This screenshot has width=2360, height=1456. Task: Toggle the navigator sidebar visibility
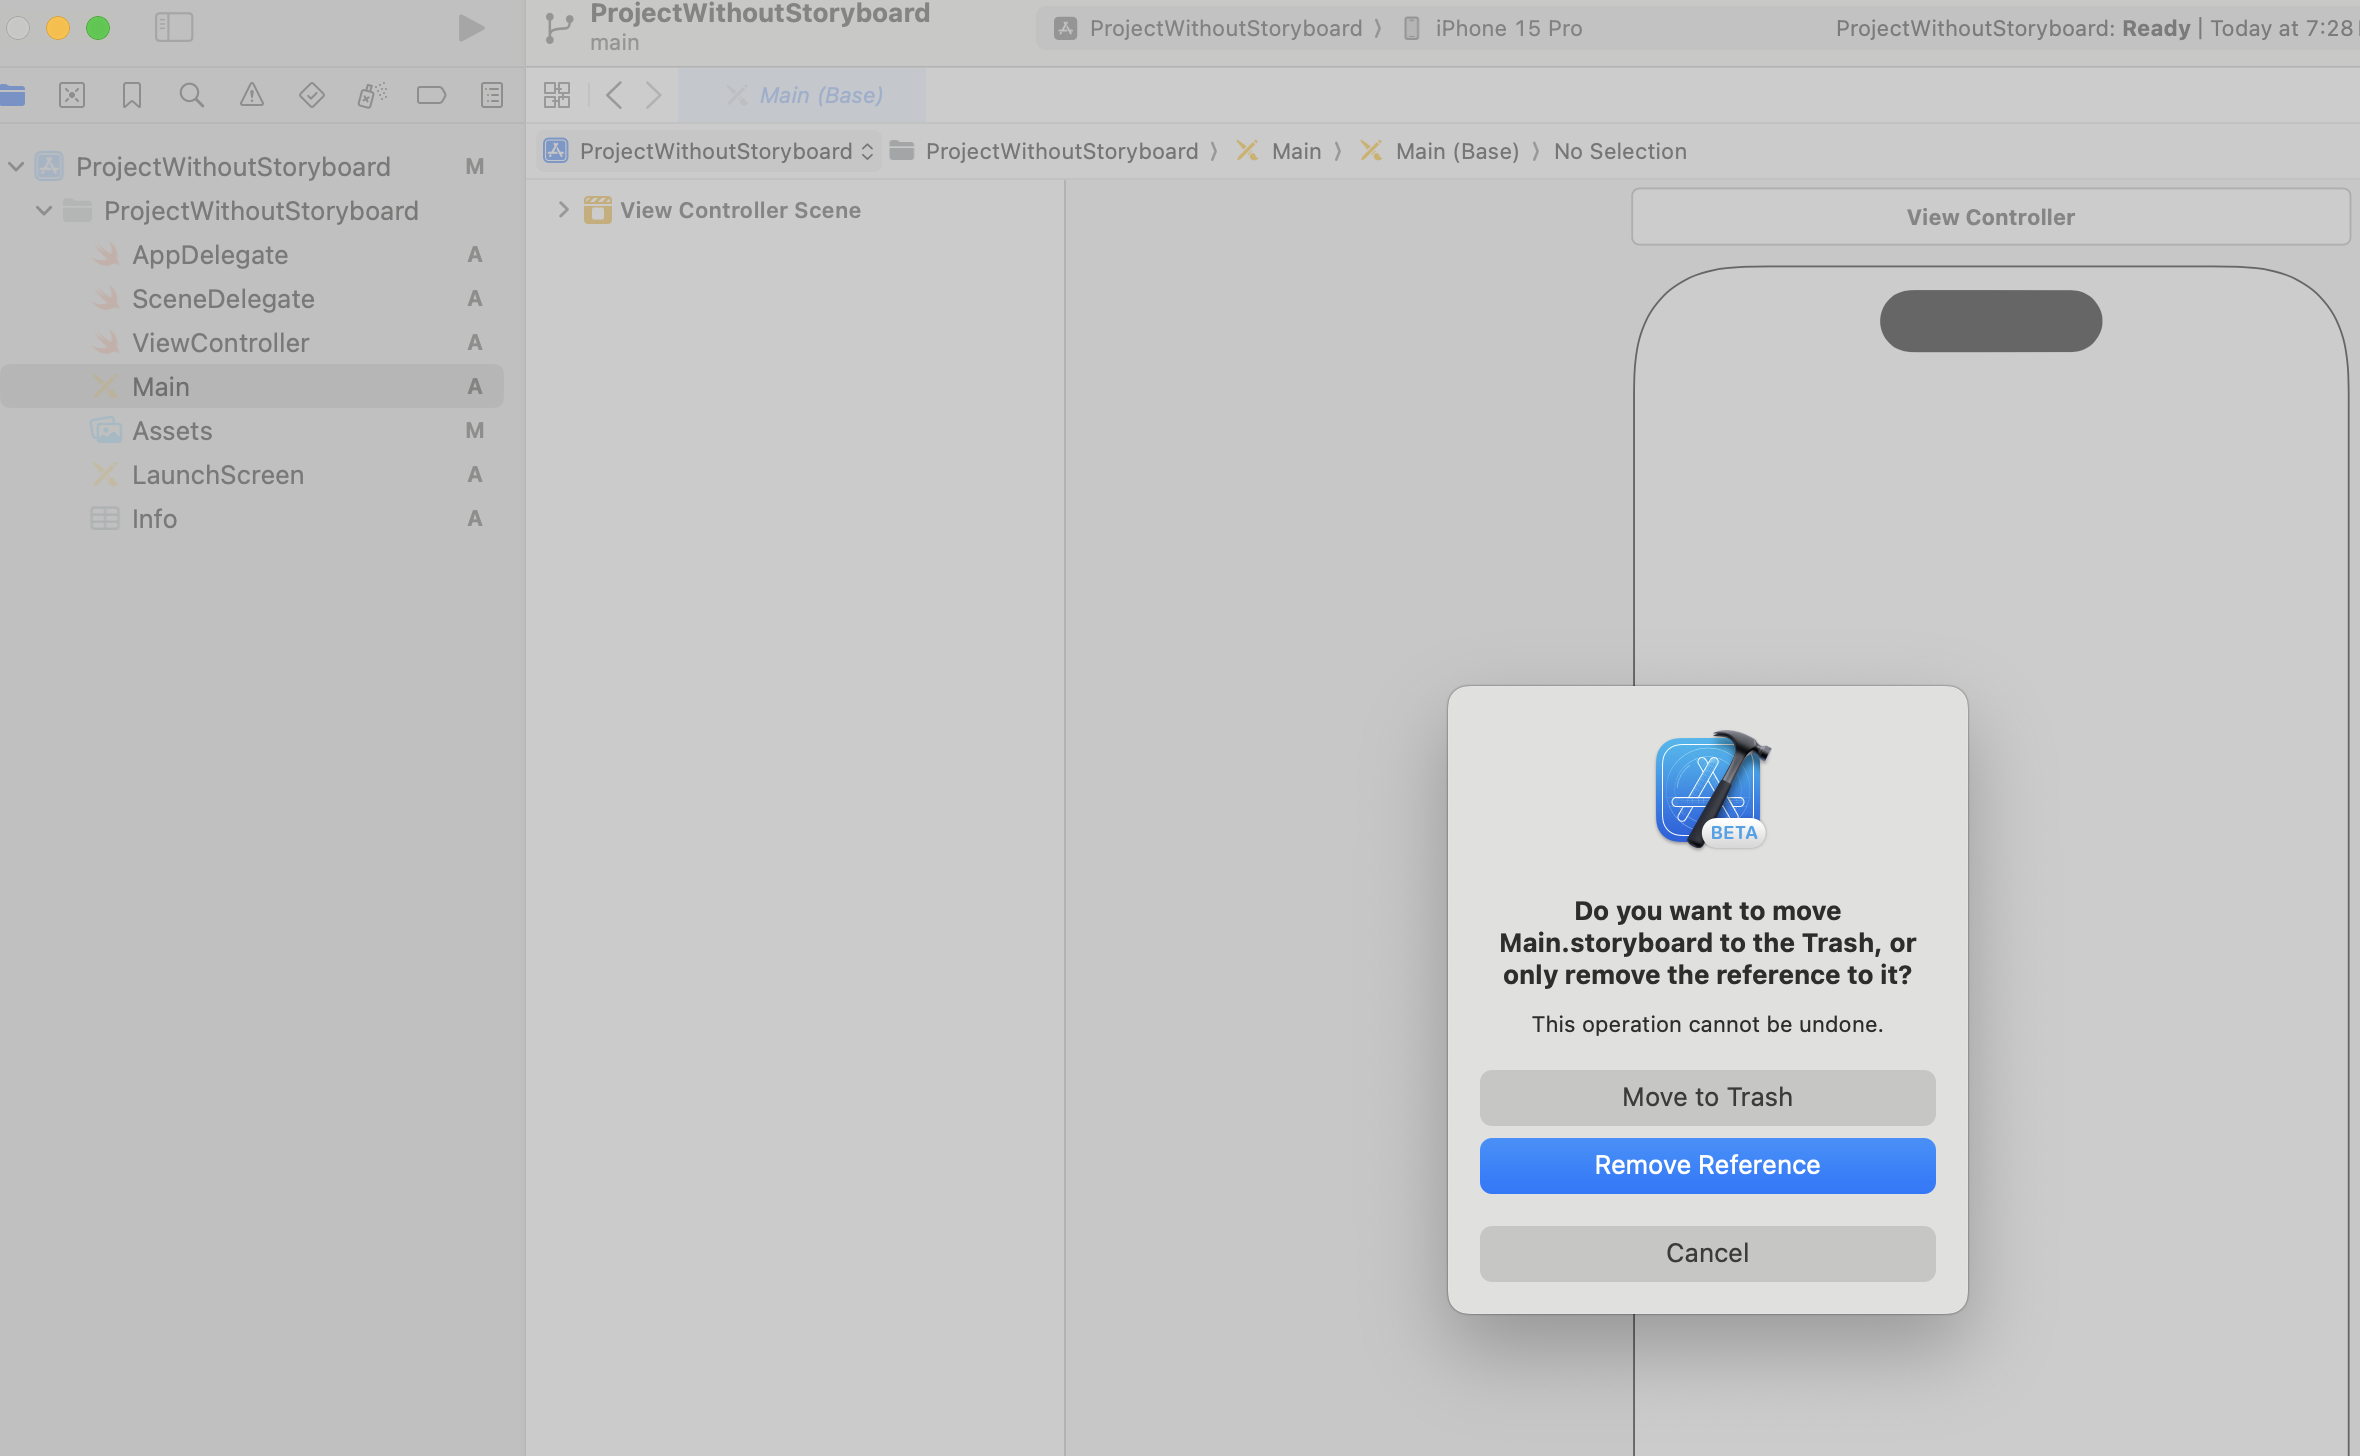pyautogui.click(x=174, y=27)
